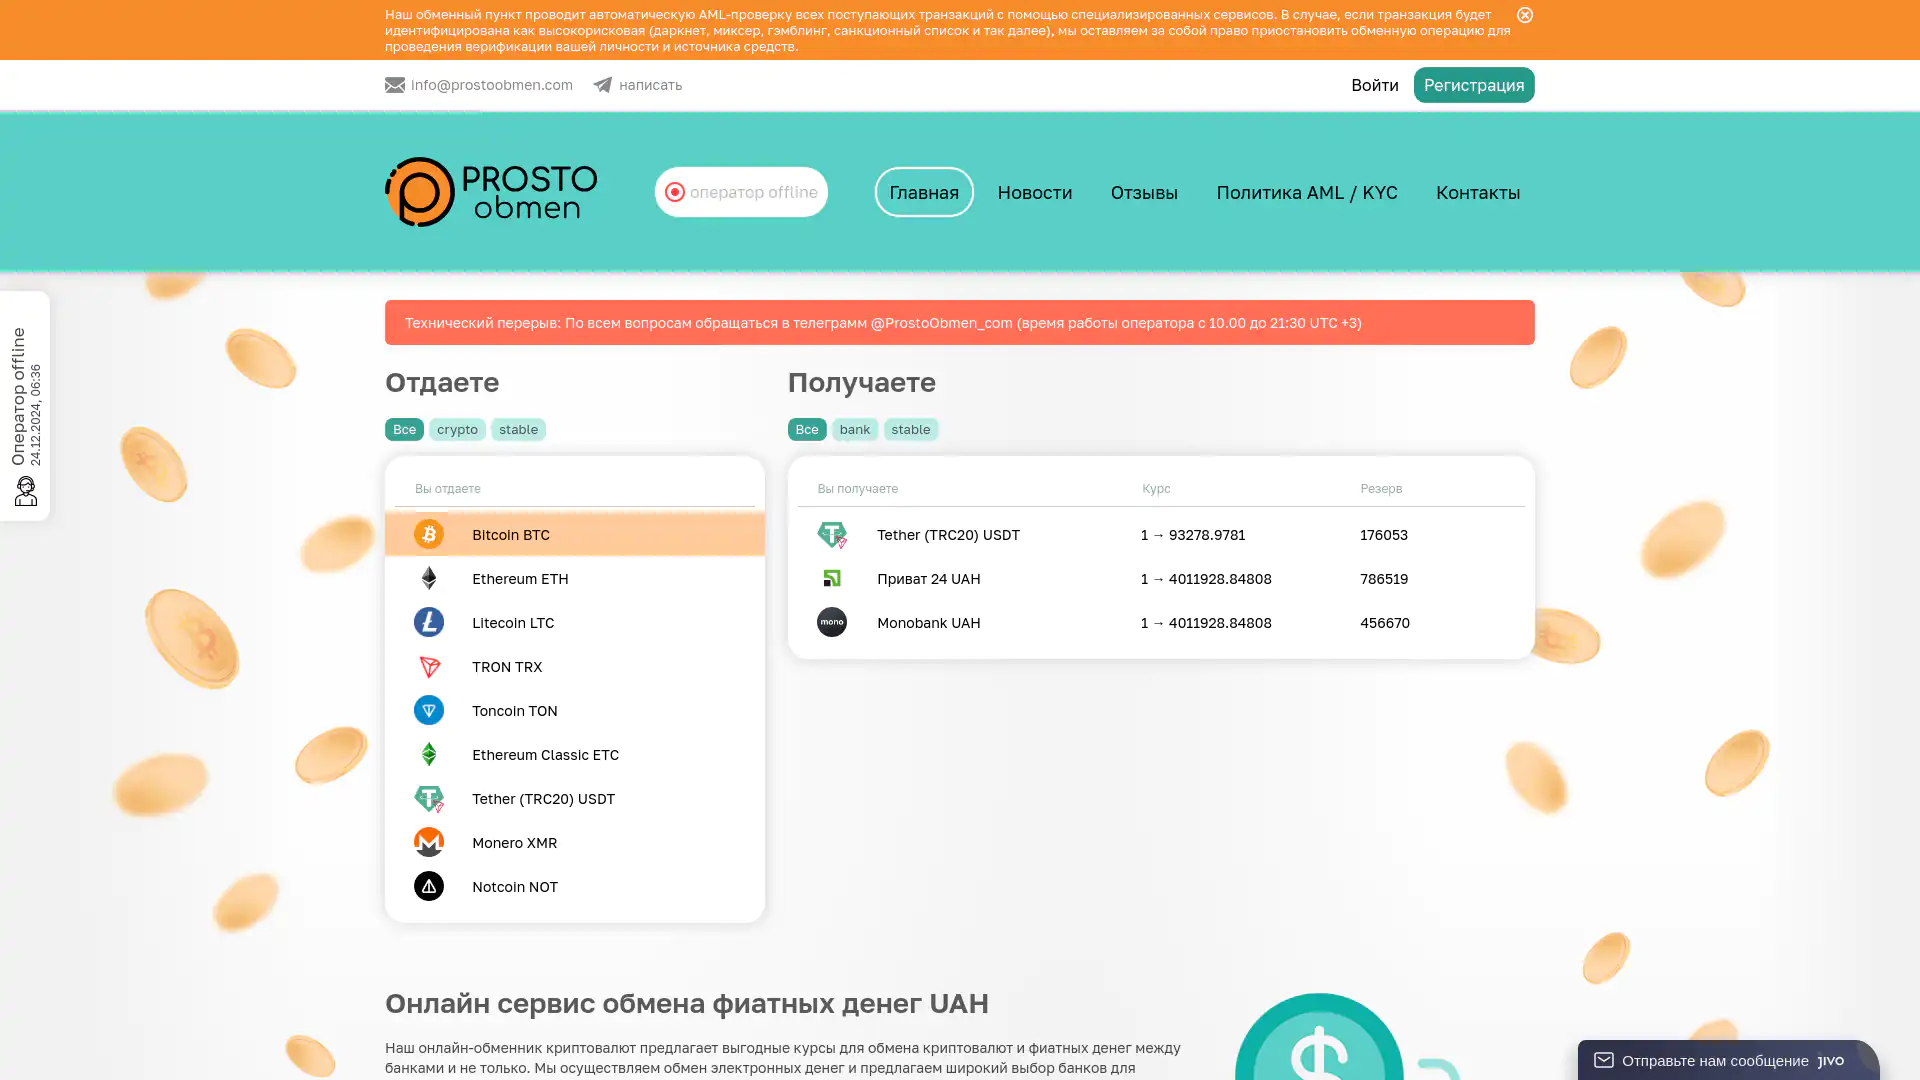Close the orange AML notice banner
The width and height of the screenshot is (1920, 1080).
[1524, 15]
